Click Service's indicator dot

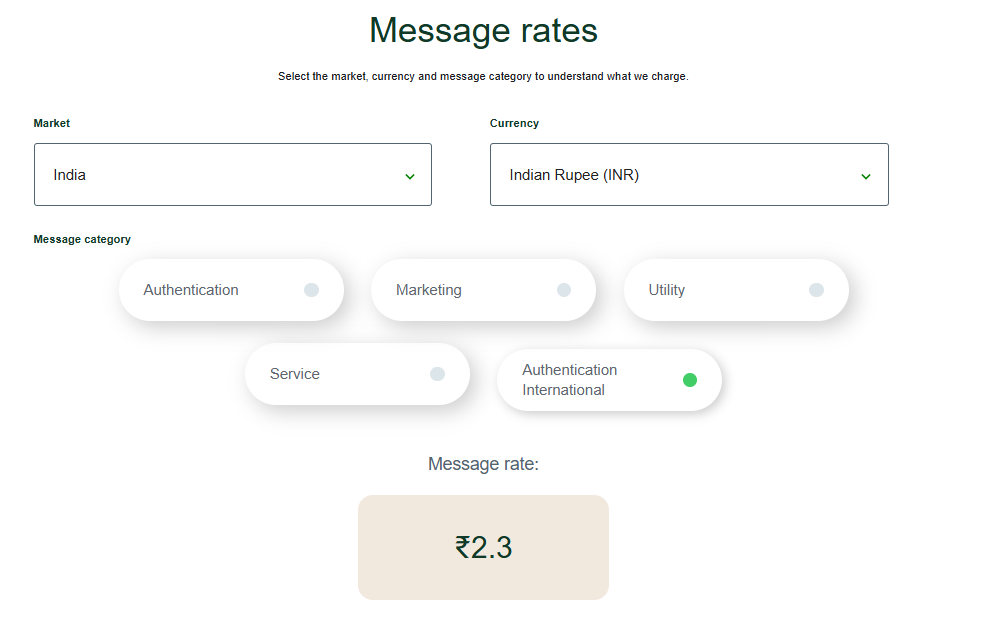(437, 373)
